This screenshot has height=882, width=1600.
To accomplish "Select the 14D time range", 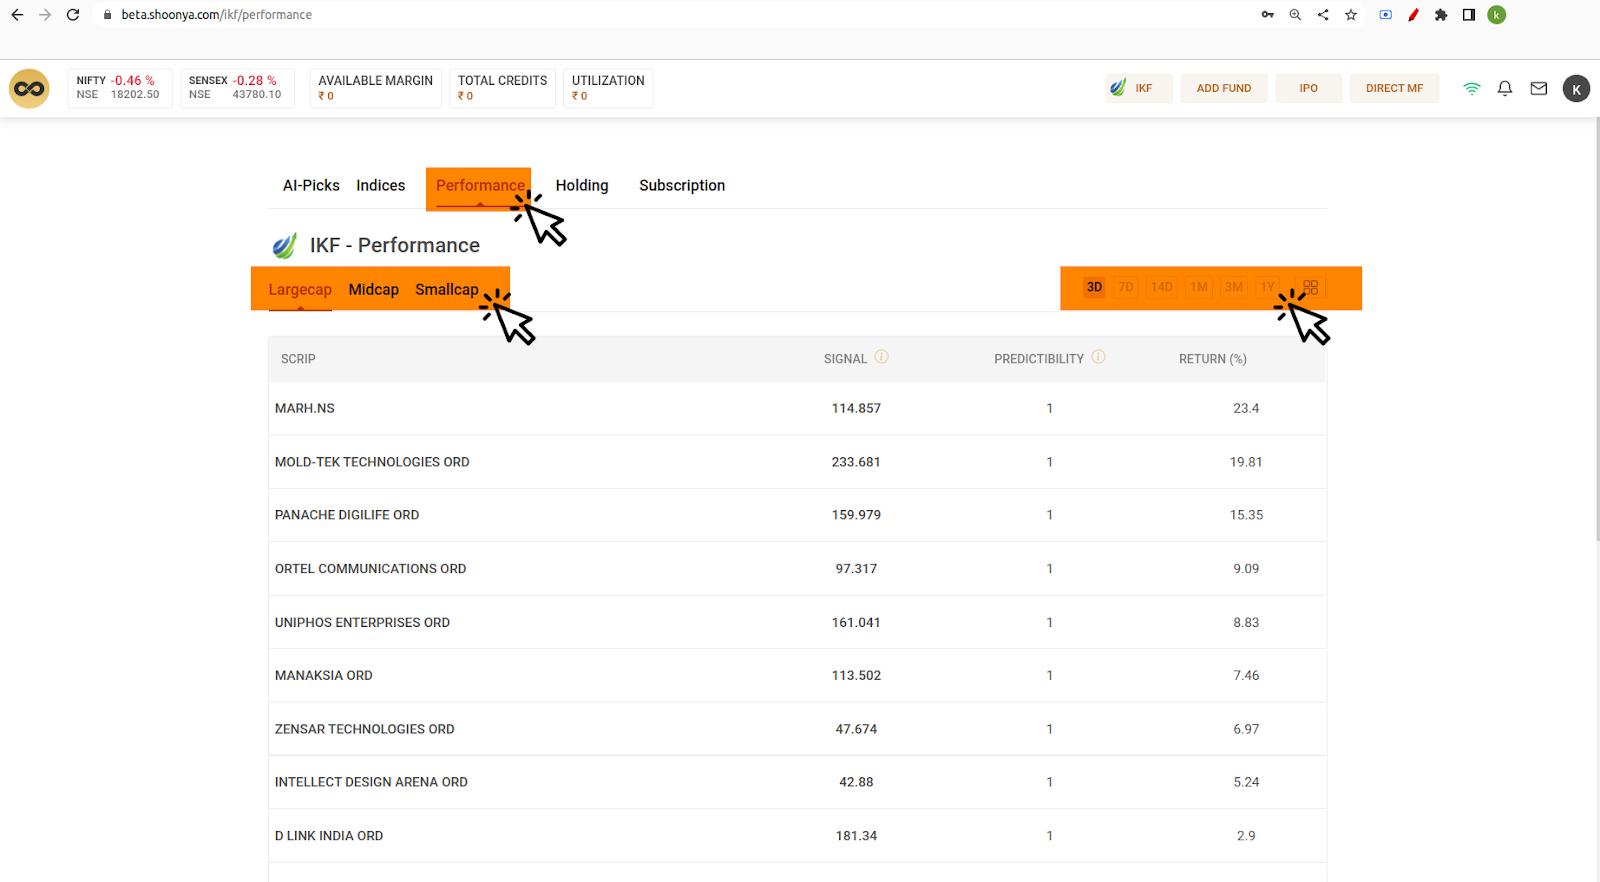I will pyautogui.click(x=1161, y=287).
